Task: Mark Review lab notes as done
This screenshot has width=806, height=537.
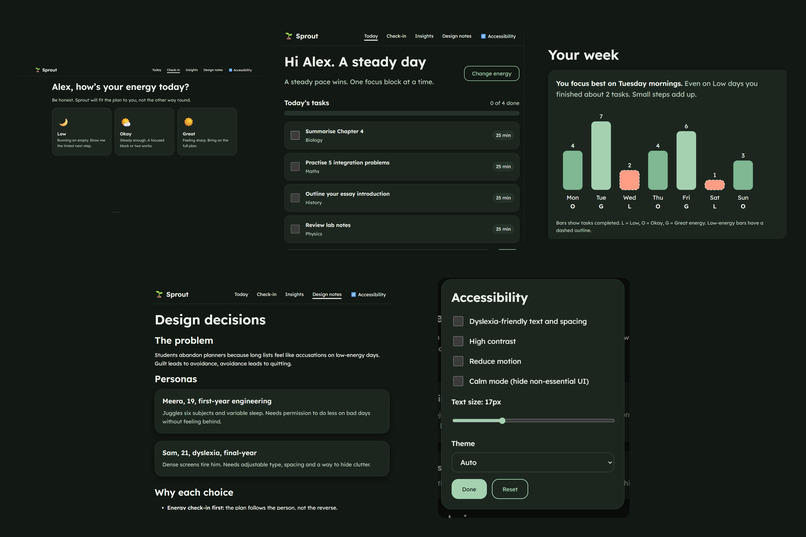Action: [295, 229]
